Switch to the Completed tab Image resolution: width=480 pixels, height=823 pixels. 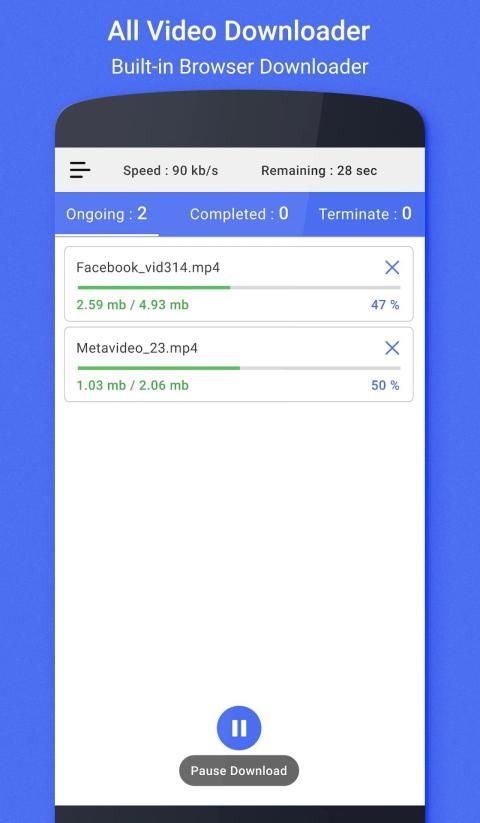pos(239,214)
